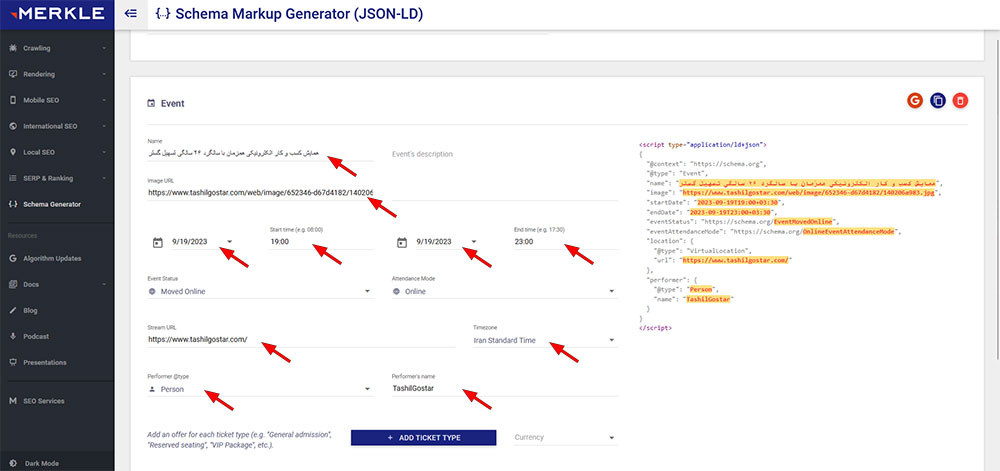Expand the Mobile SEO menu chevron
The height and width of the screenshot is (471, 1000).
tap(103, 100)
